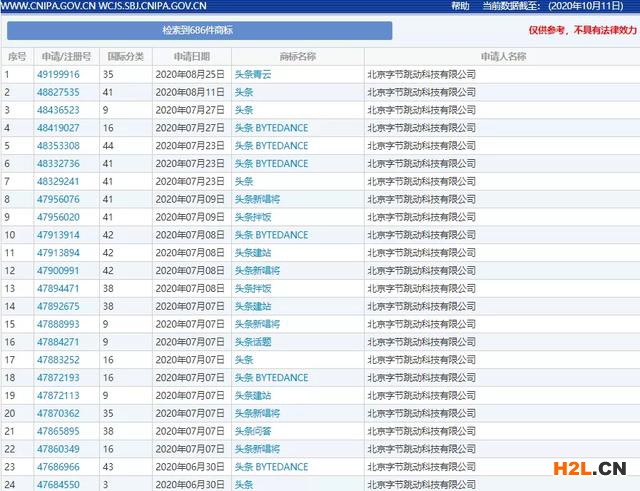The image size is (640, 491).
Task: Select the date cell 2020年08月25日
Action: tap(190, 74)
